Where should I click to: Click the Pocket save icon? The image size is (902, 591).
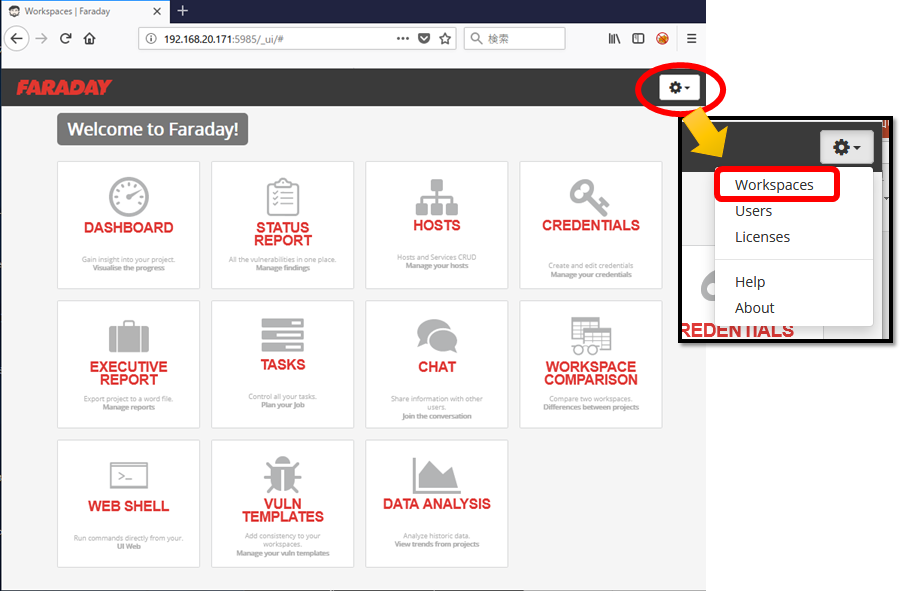click(424, 39)
